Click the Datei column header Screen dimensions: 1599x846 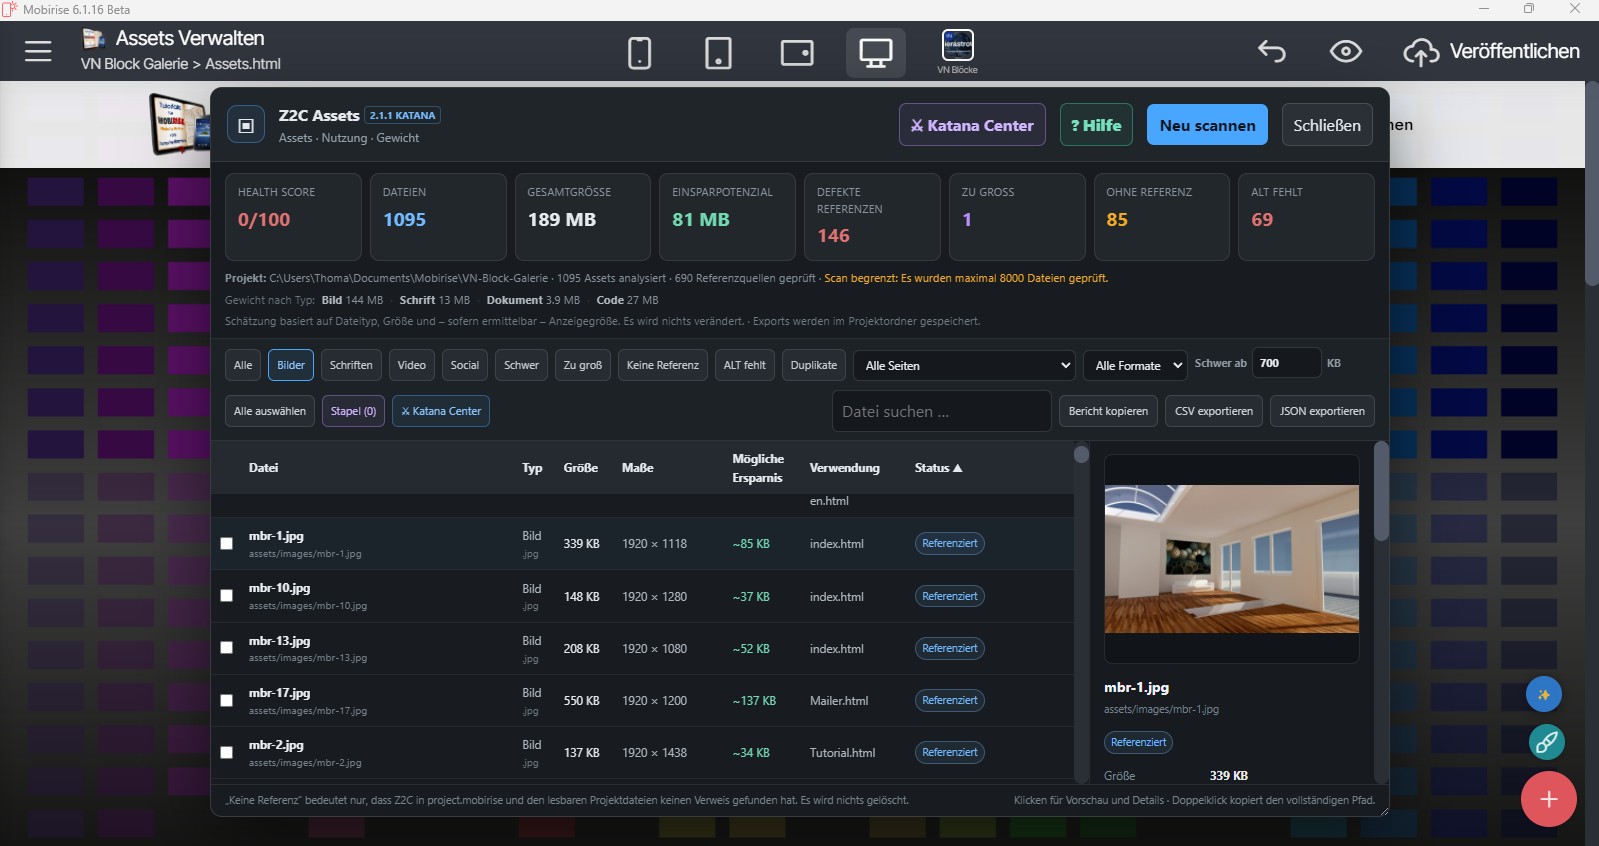(x=263, y=468)
